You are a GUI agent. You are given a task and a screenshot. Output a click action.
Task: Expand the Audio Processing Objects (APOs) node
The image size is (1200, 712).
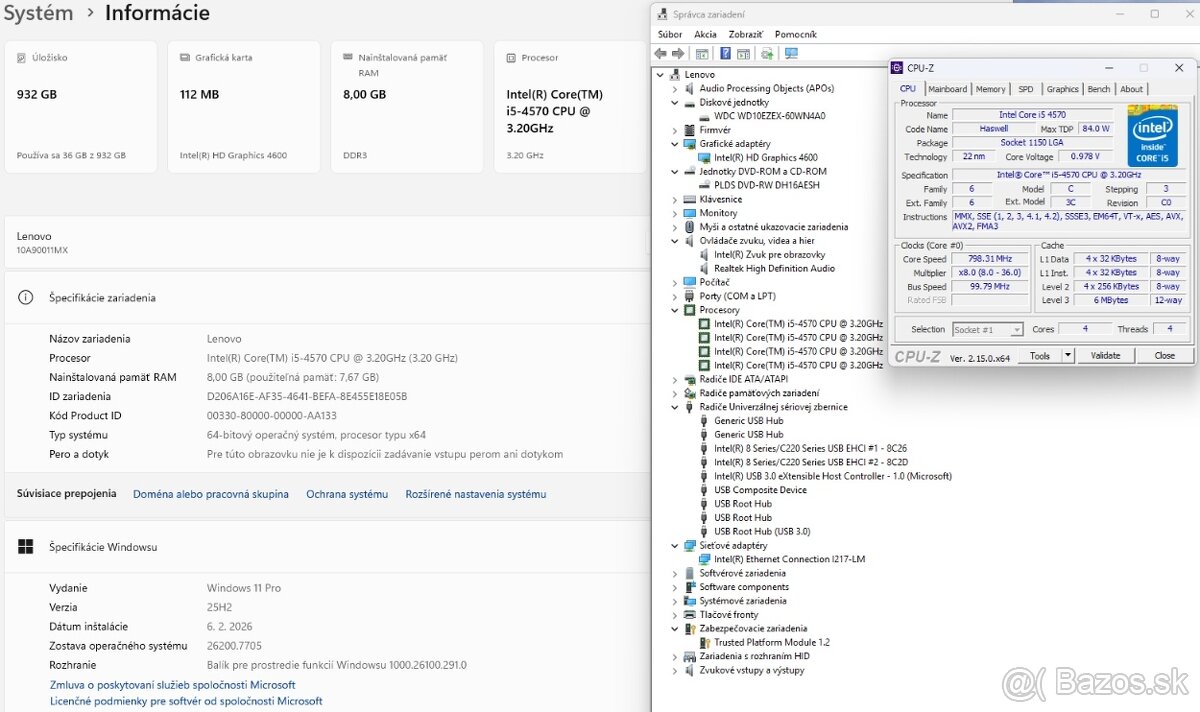click(674, 89)
